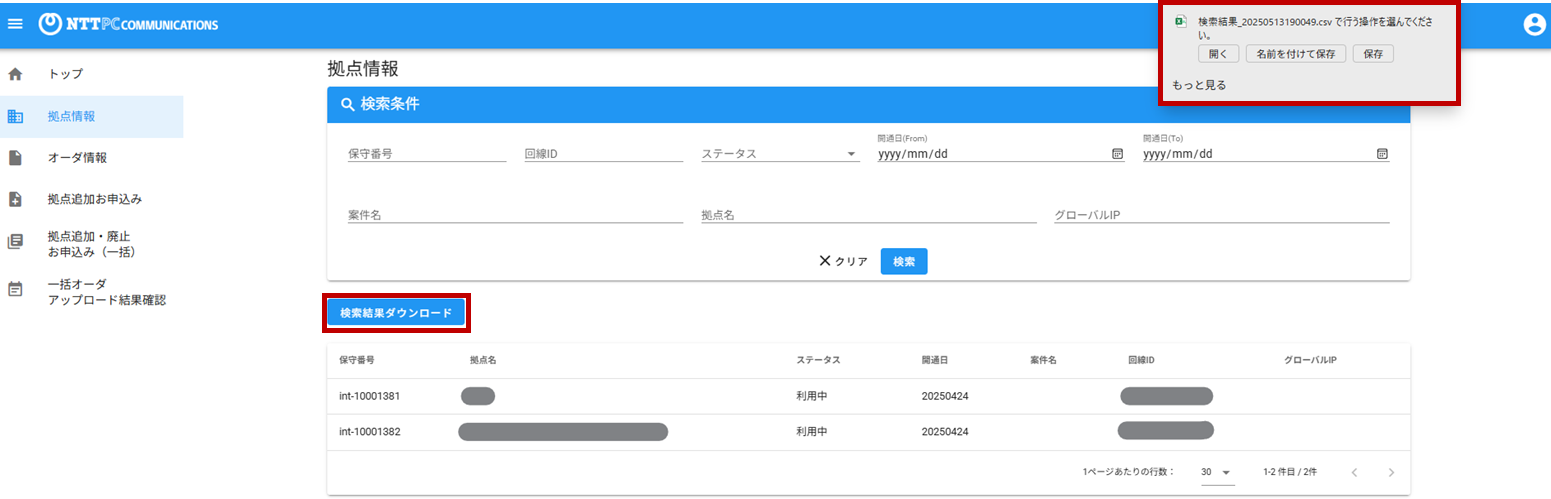Click the Excel file icon in download popup

1181,21
